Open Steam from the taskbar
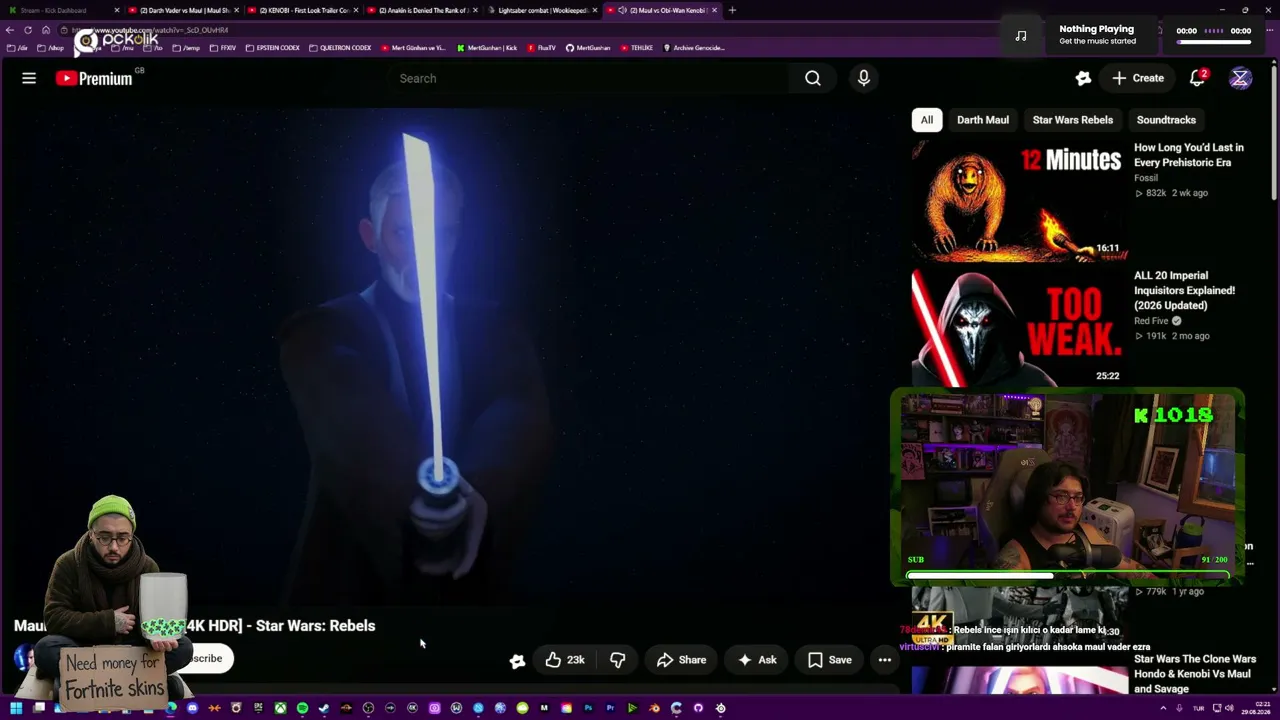The height and width of the screenshot is (720, 1280). pos(324,708)
